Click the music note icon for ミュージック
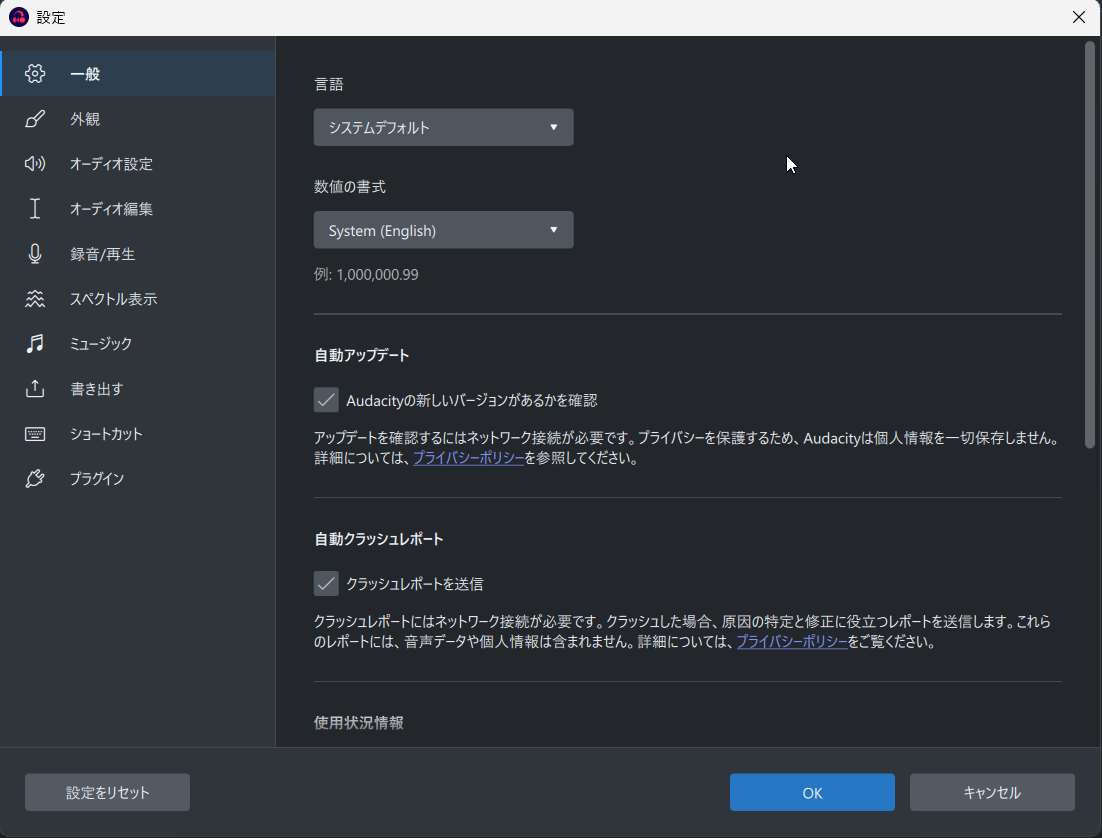Screen dimensions: 1102x838 (x=34, y=344)
